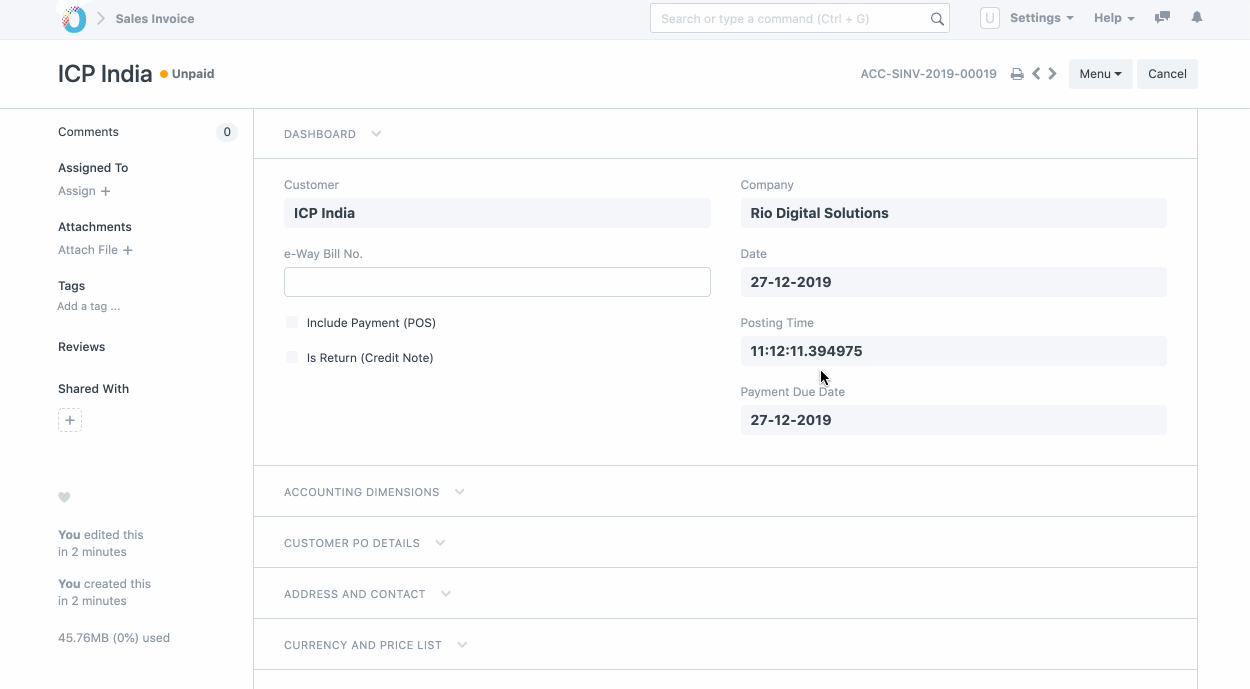Toggle Is Return (Credit Note) checkbox
The height and width of the screenshot is (689, 1250).
tap(292, 358)
